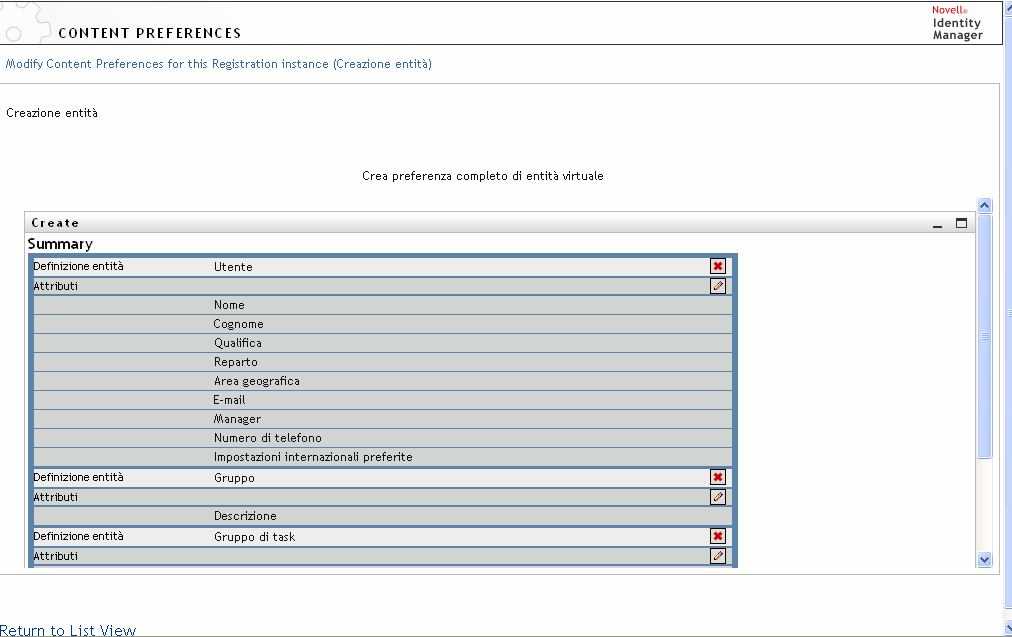Viewport: 1012px width, 637px height.
Task: Delete the Gruppo di task definition
Action: [x=718, y=536]
